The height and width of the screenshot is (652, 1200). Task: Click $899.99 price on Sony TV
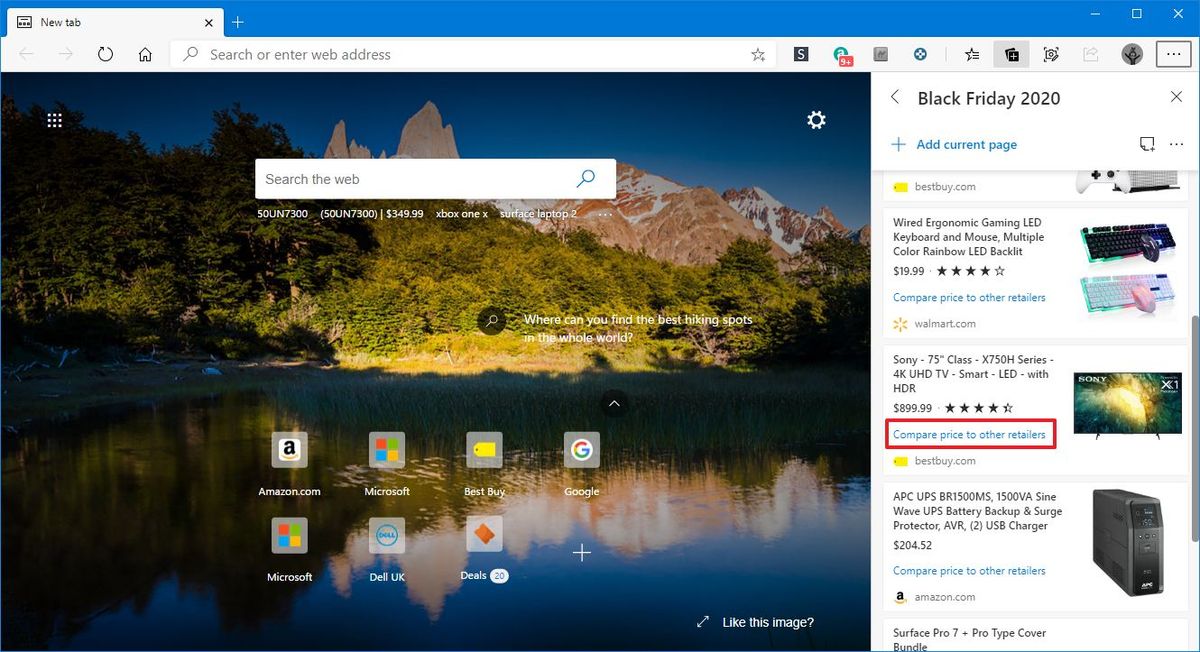coord(912,408)
